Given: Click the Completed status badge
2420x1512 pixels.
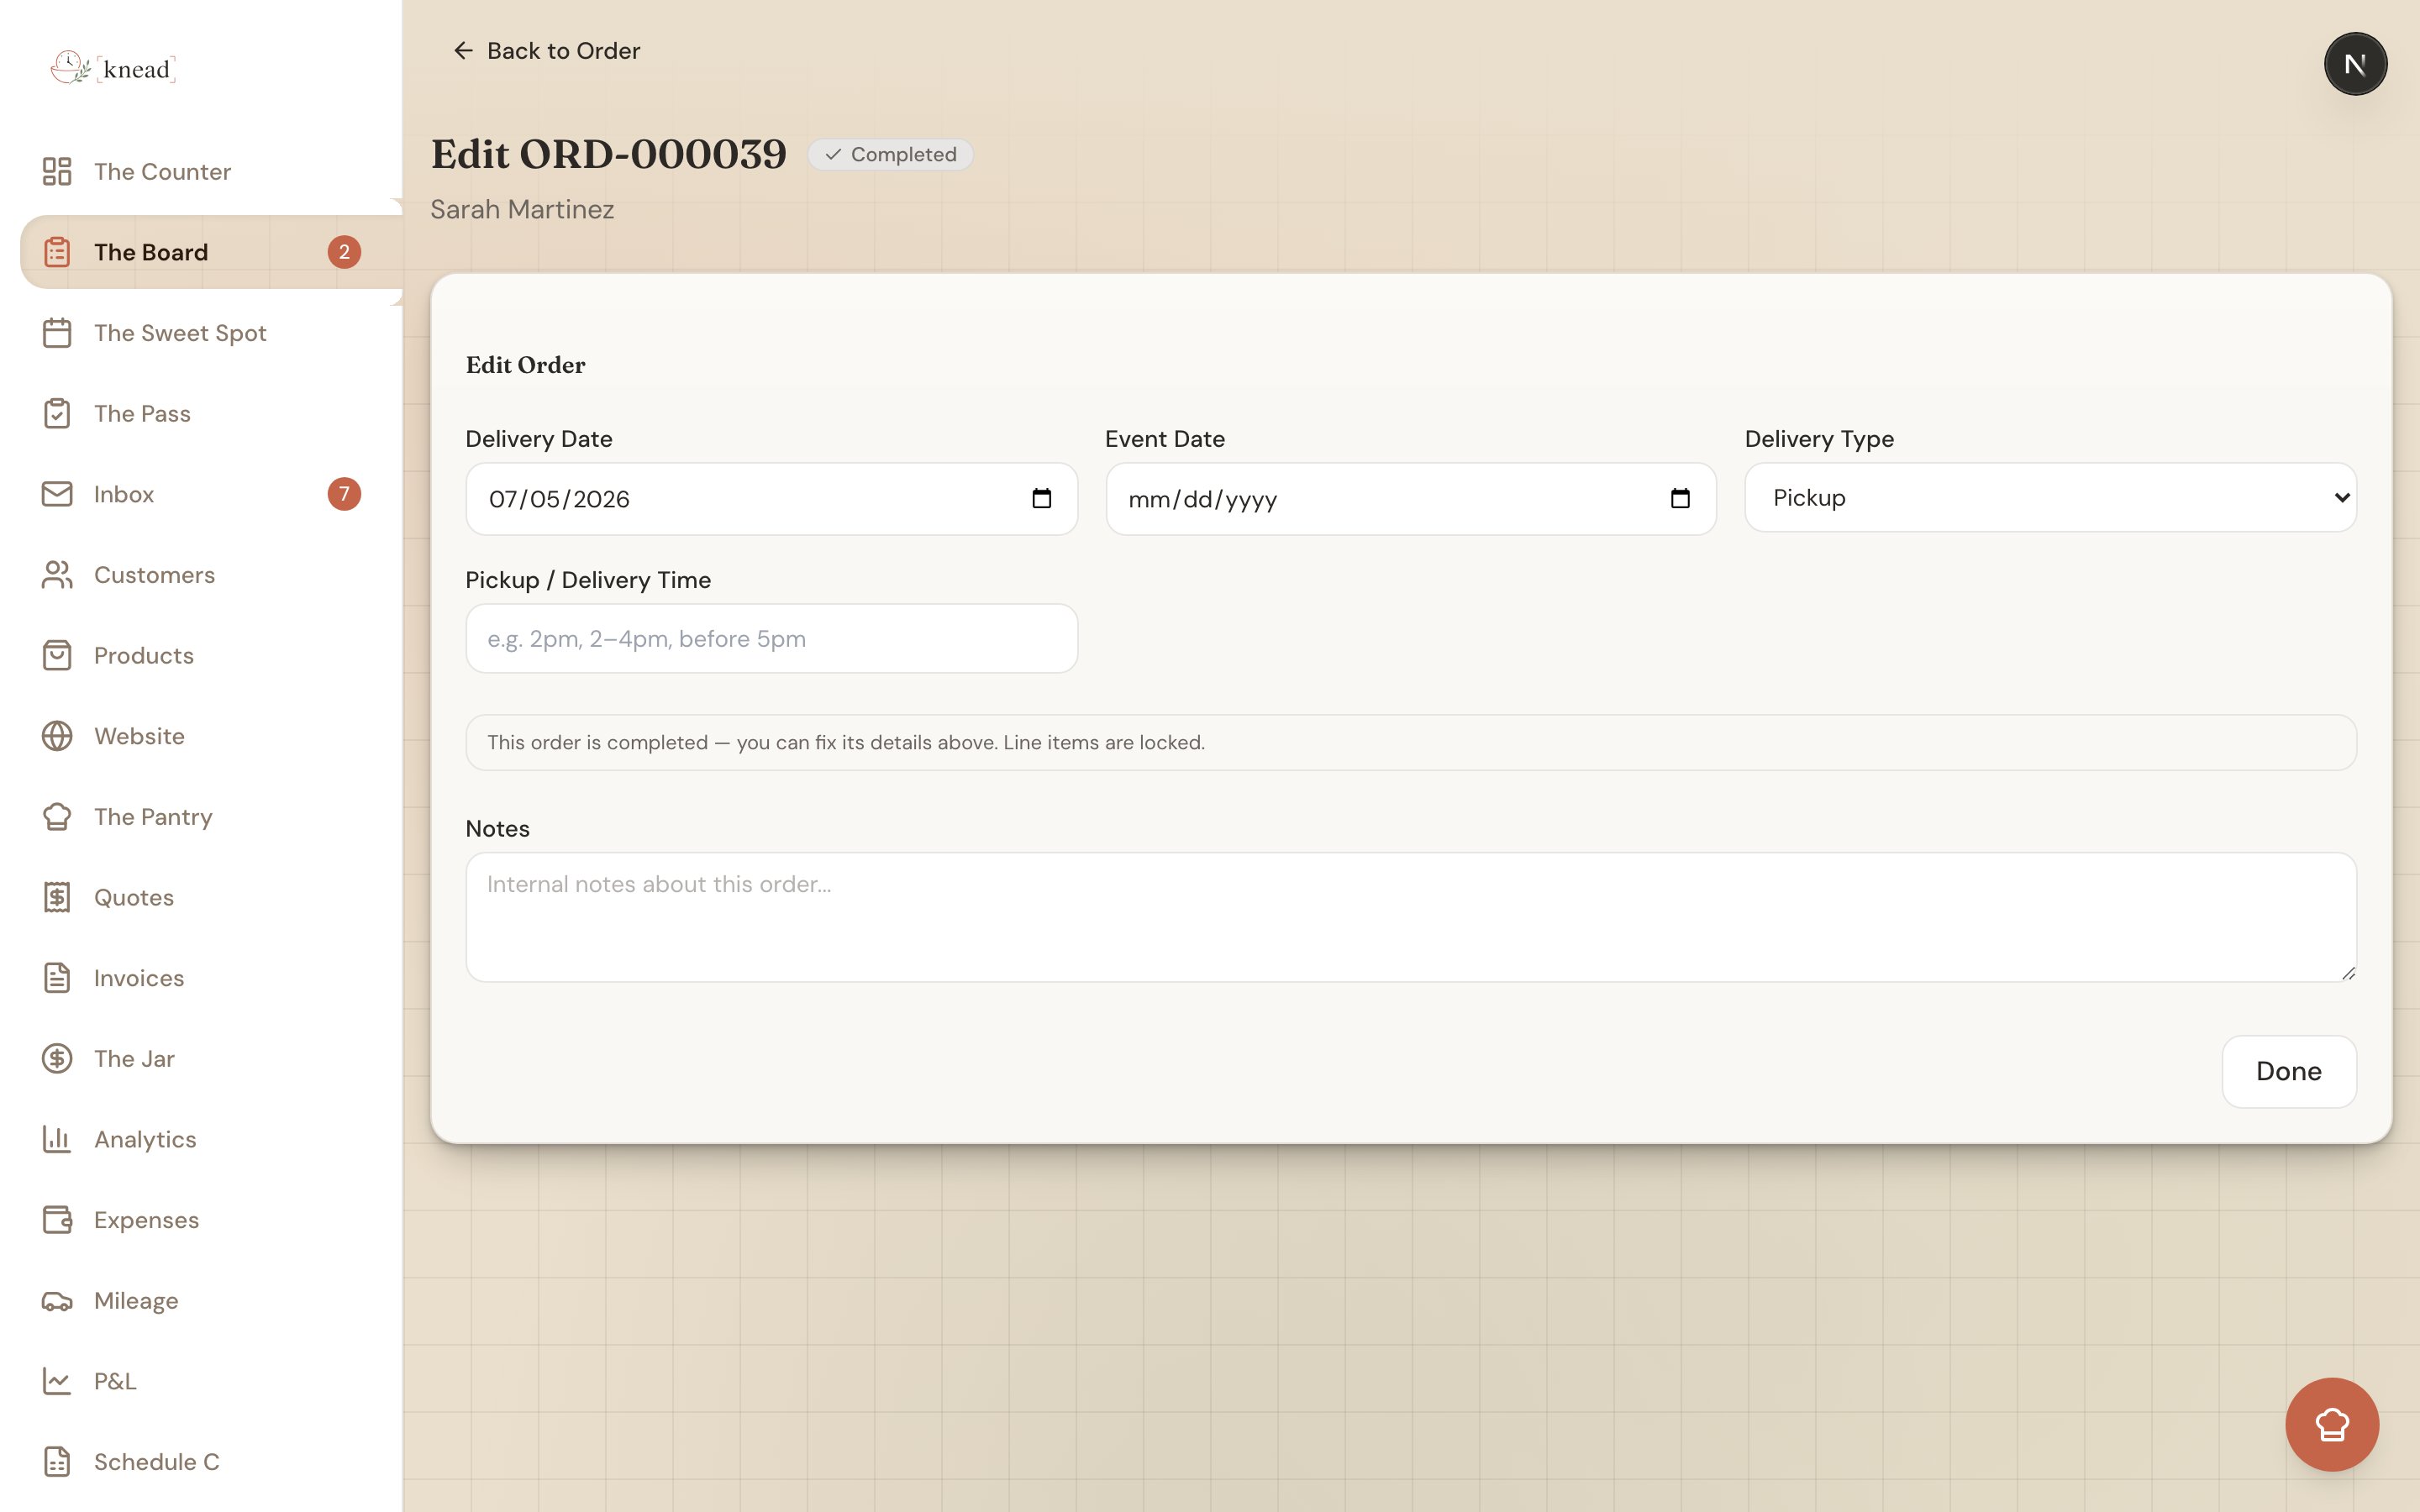Looking at the screenshot, I should click(890, 154).
